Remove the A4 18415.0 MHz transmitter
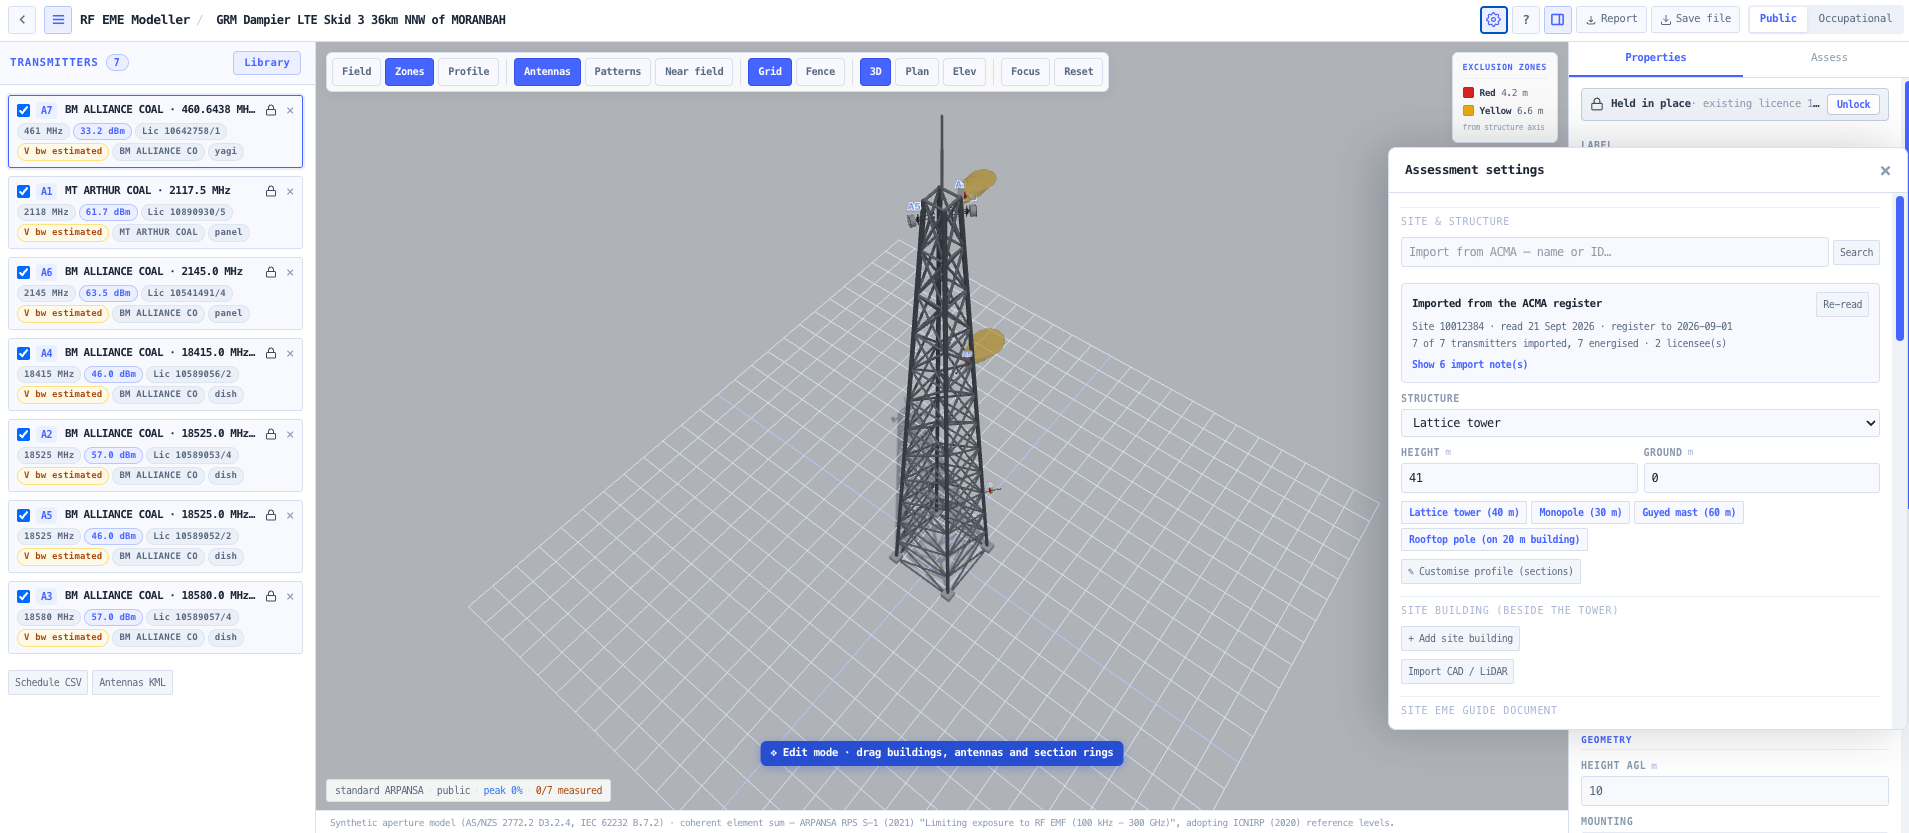This screenshot has height=833, width=1909. click(x=290, y=353)
